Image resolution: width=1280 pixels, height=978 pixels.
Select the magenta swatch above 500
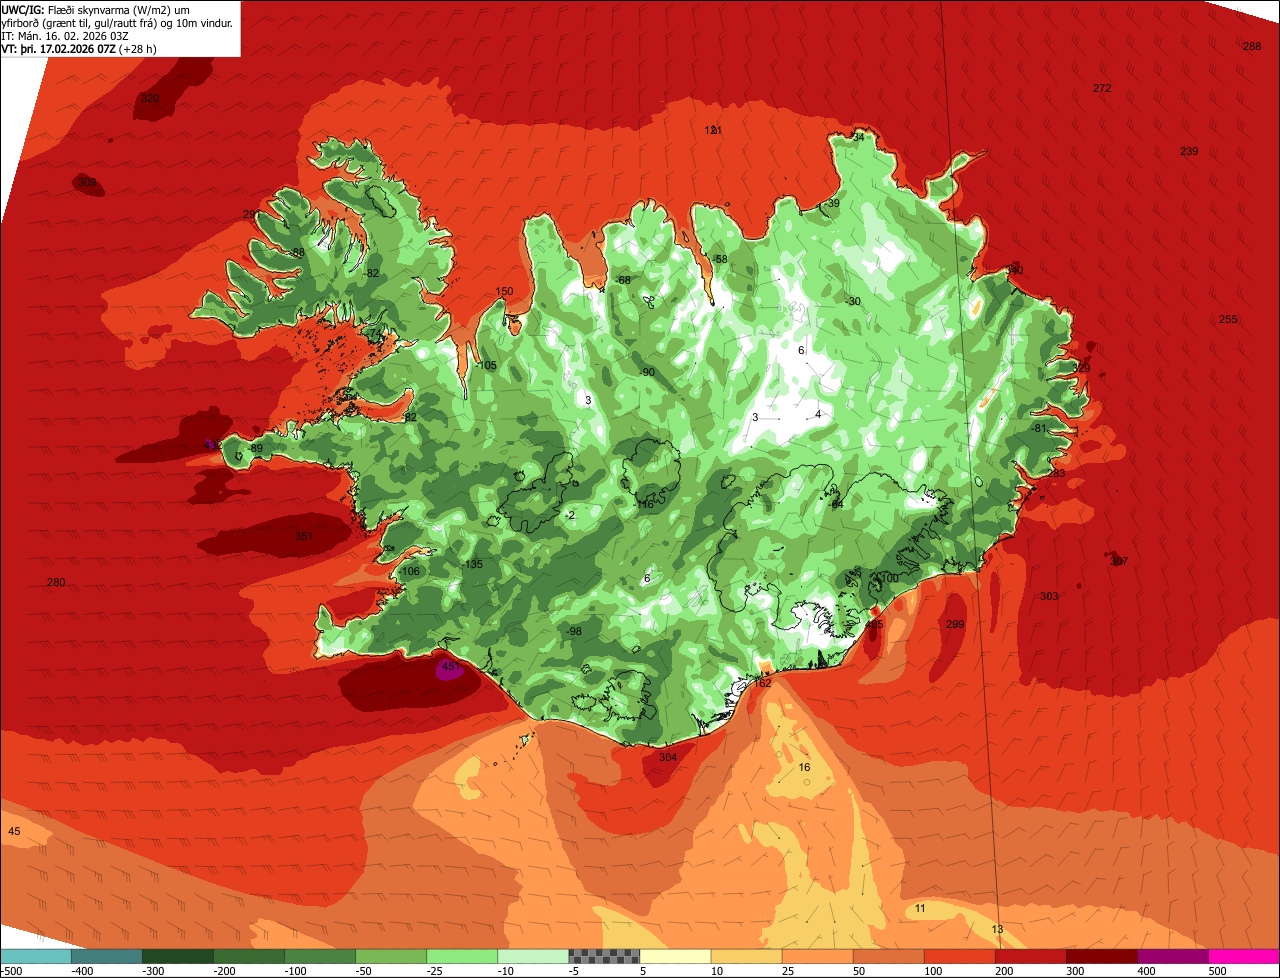point(1244,956)
